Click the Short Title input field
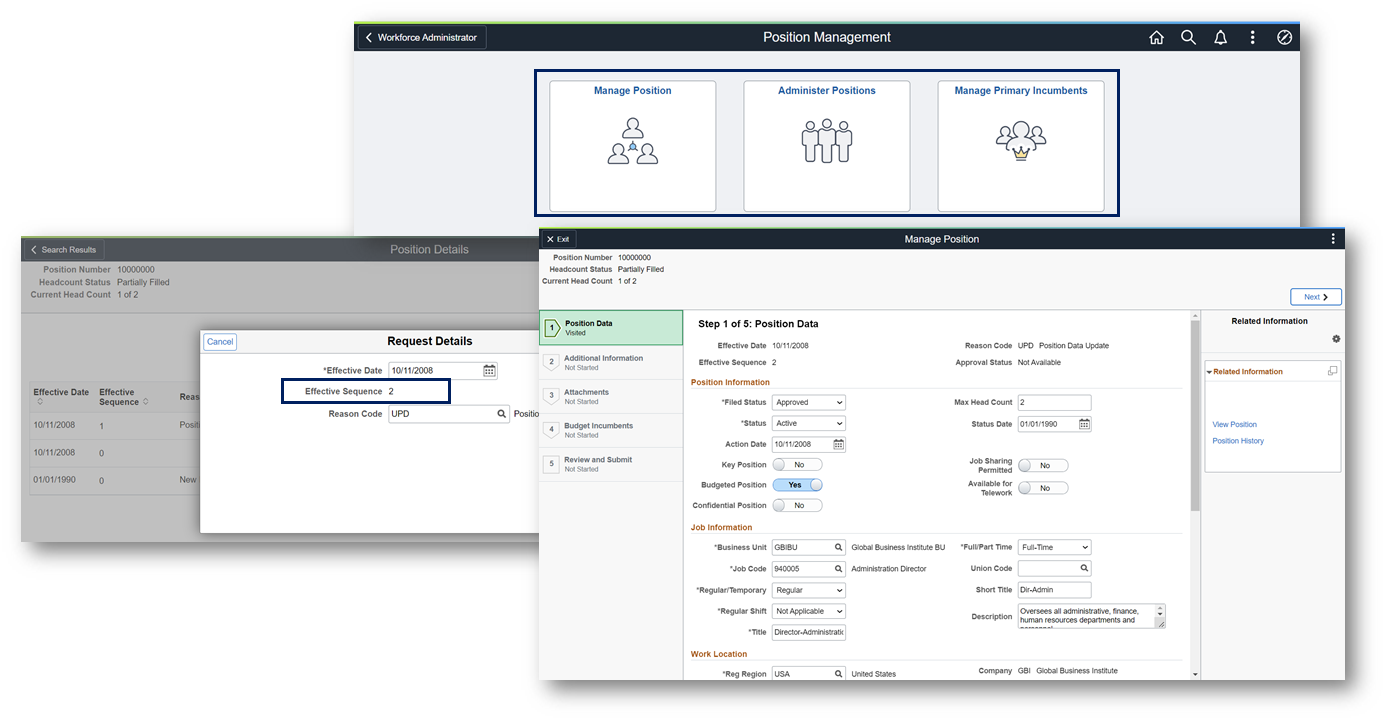The image size is (1387, 722). [1055, 590]
